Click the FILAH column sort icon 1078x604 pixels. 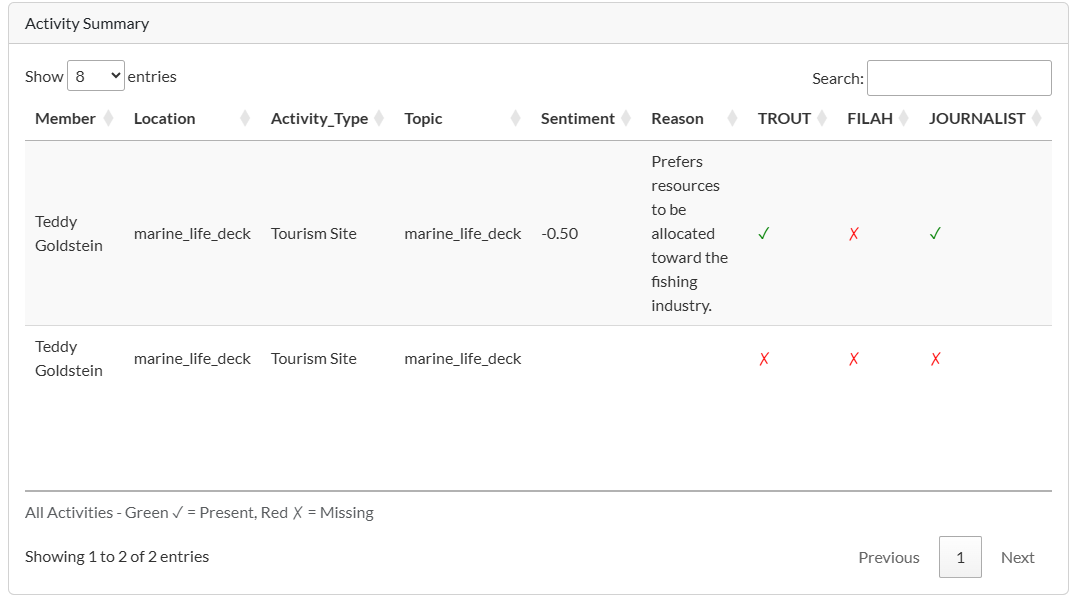coord(903,118)
